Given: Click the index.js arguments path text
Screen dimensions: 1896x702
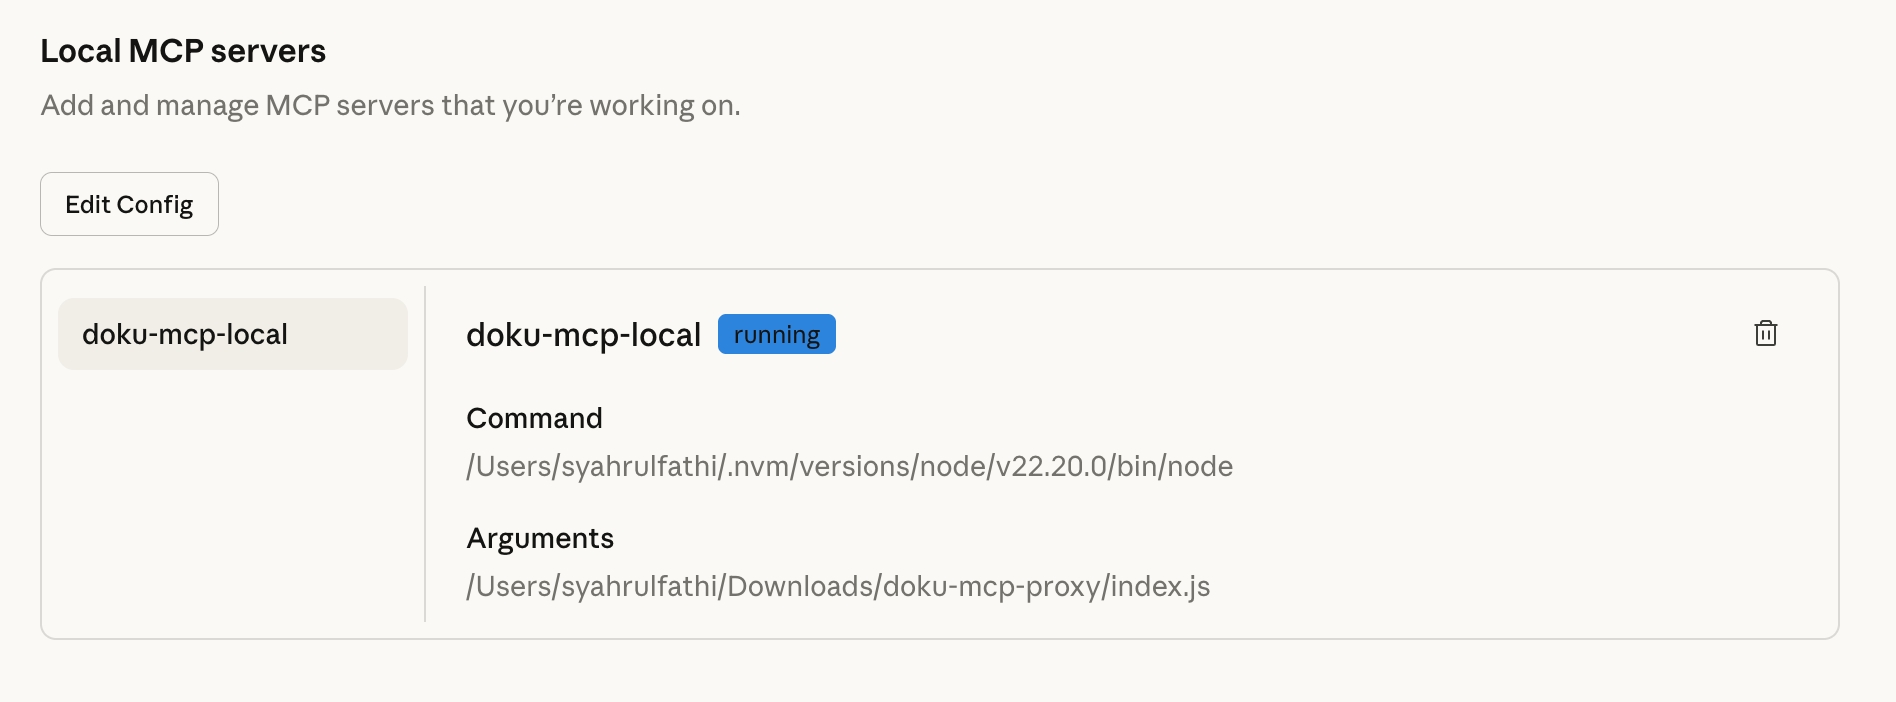Looking at the screenshot, I should tap(838, 586).
